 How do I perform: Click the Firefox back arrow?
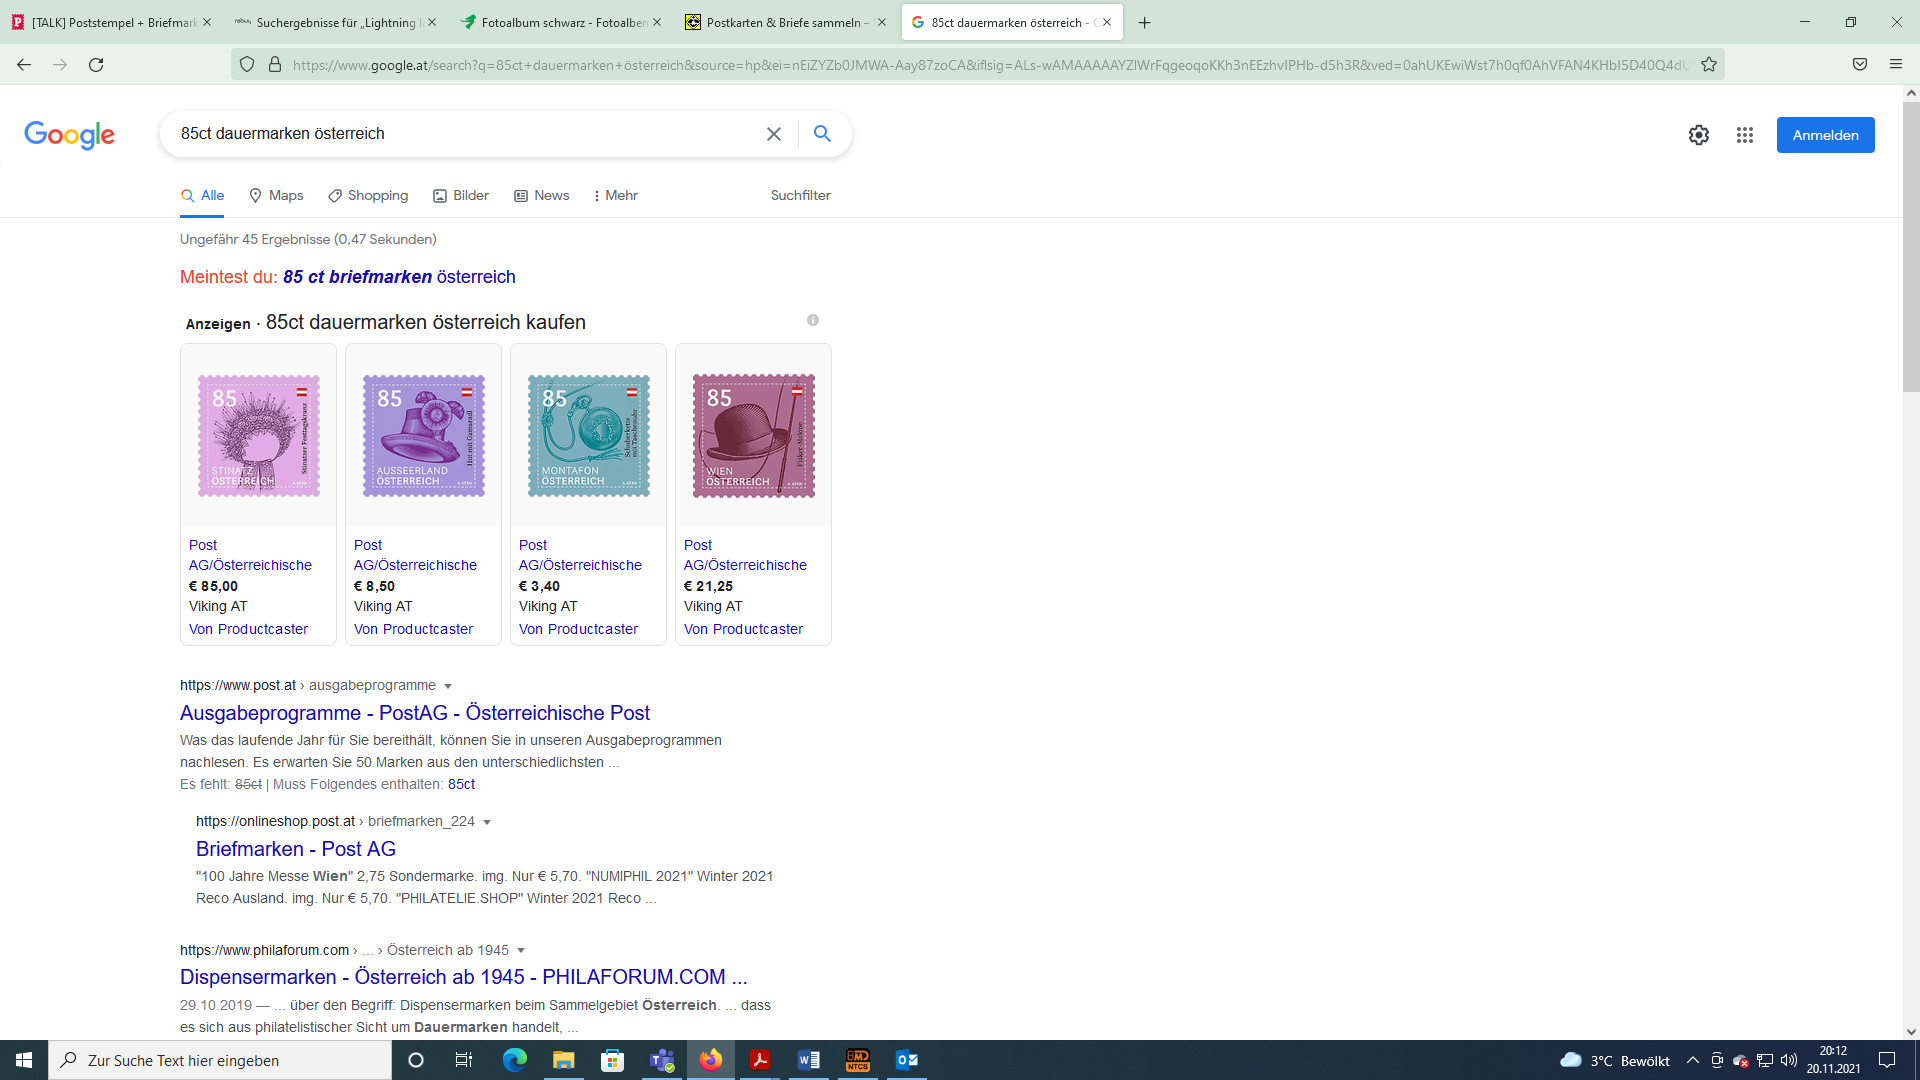[24, 64]
